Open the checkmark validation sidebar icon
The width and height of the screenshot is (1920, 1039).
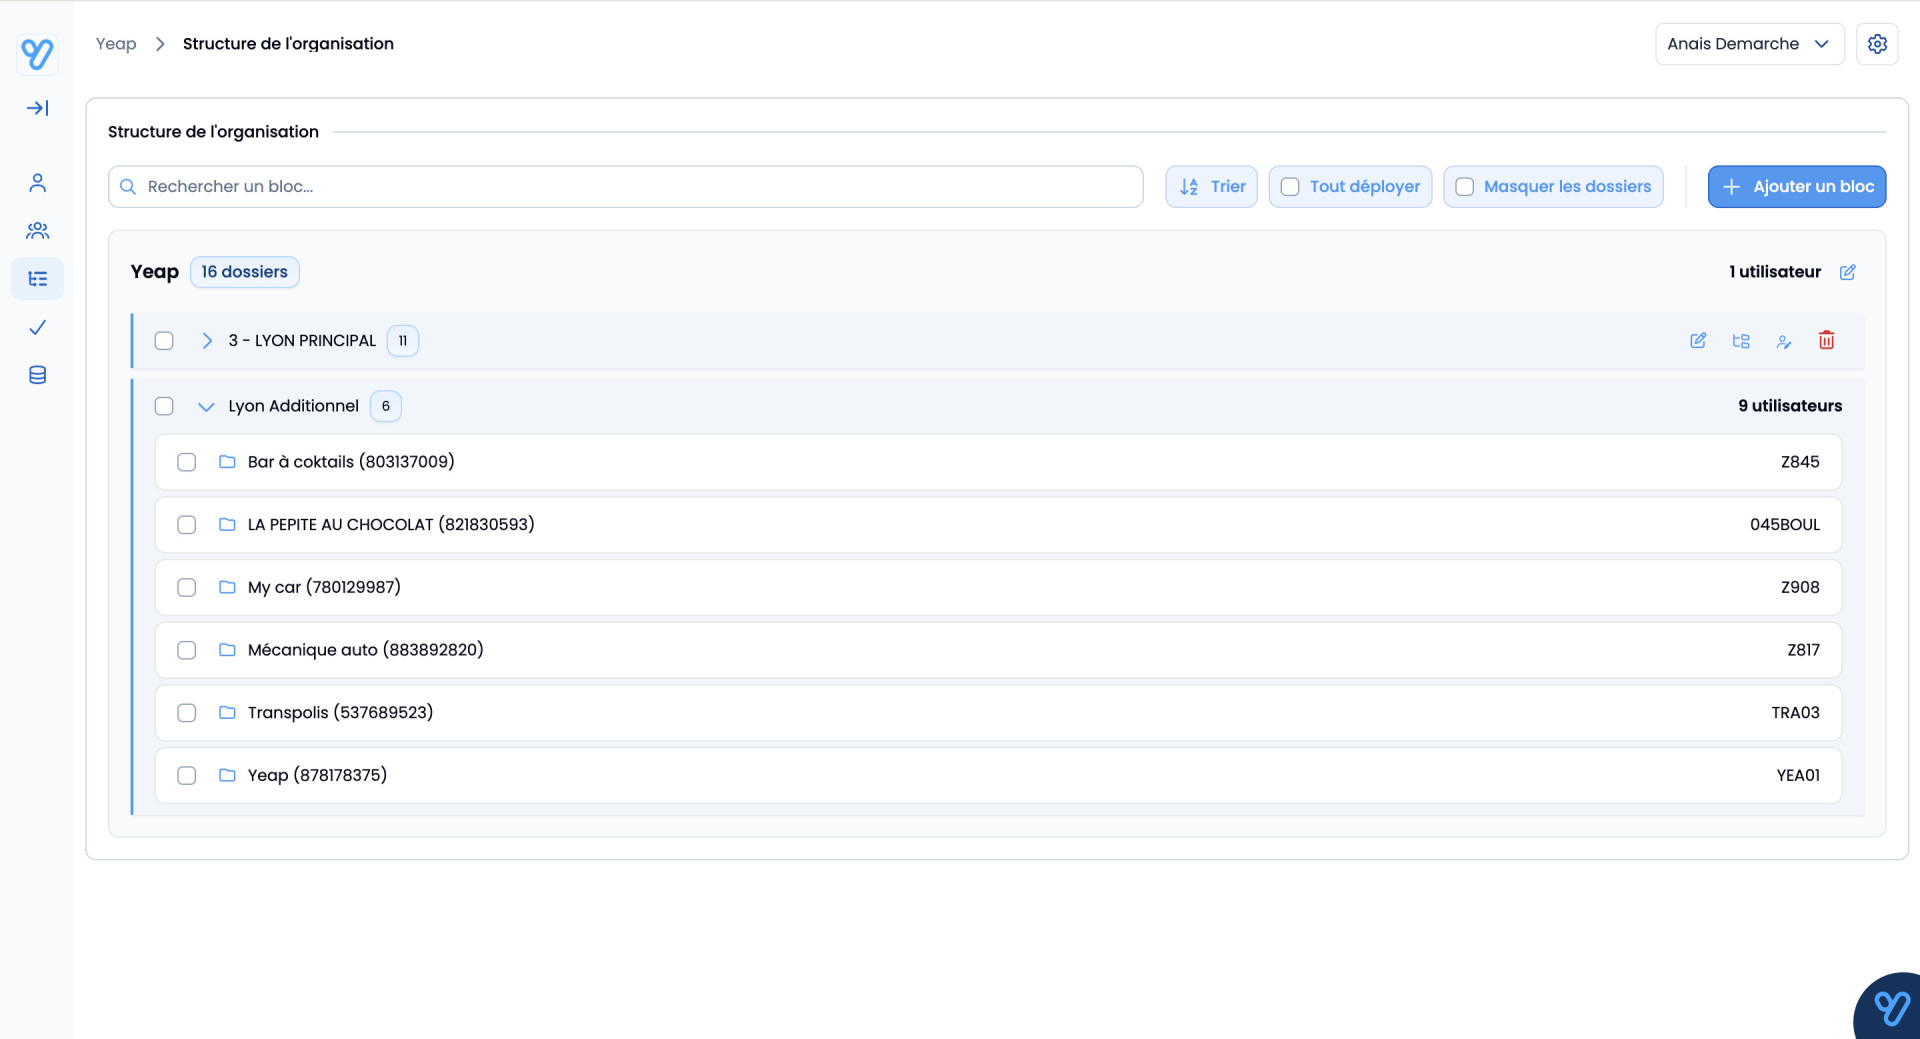37,327
